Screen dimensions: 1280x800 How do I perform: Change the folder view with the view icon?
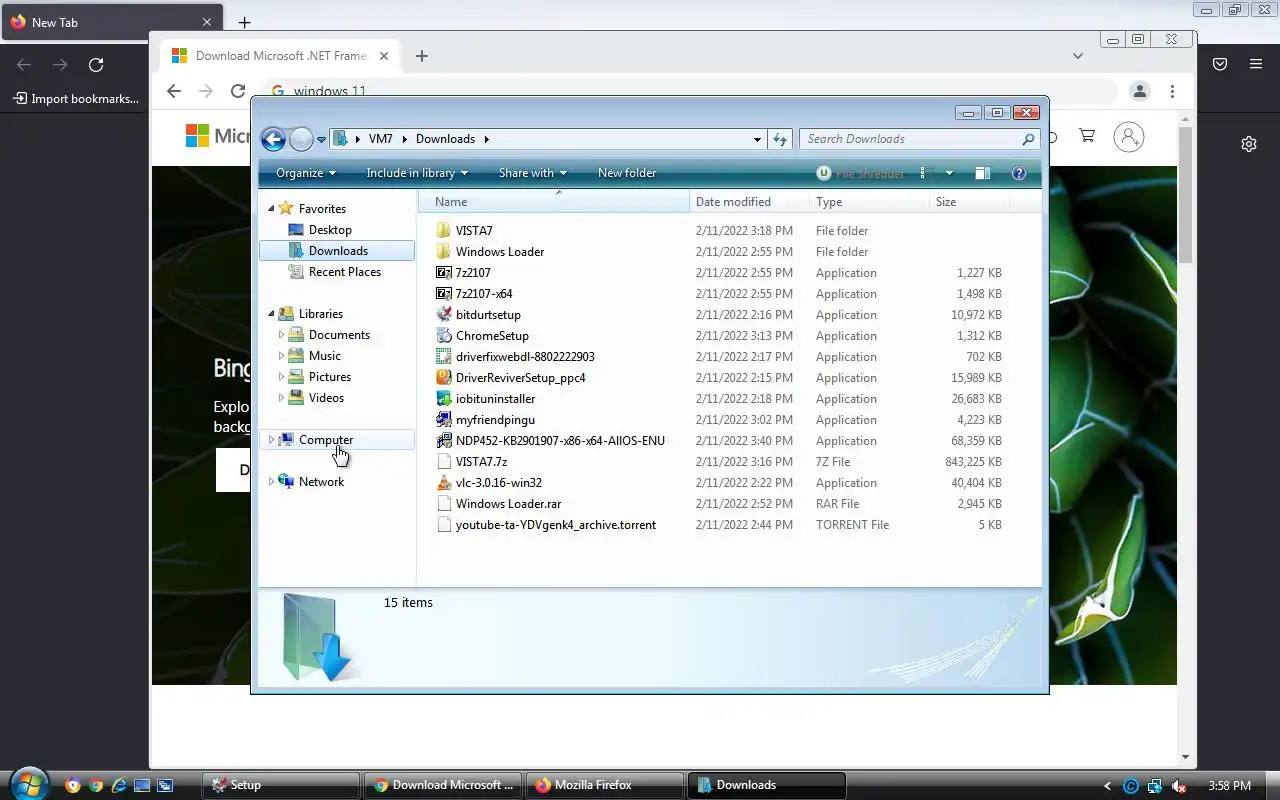coord(923,173)
